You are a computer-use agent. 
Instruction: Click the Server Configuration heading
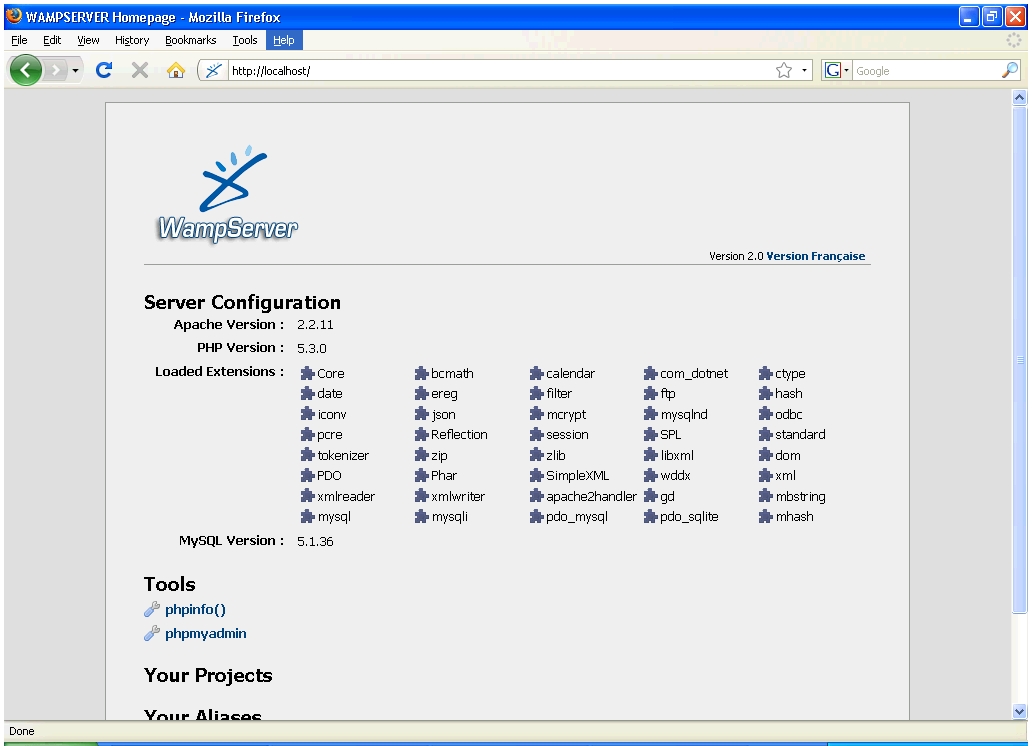point(242,302)
